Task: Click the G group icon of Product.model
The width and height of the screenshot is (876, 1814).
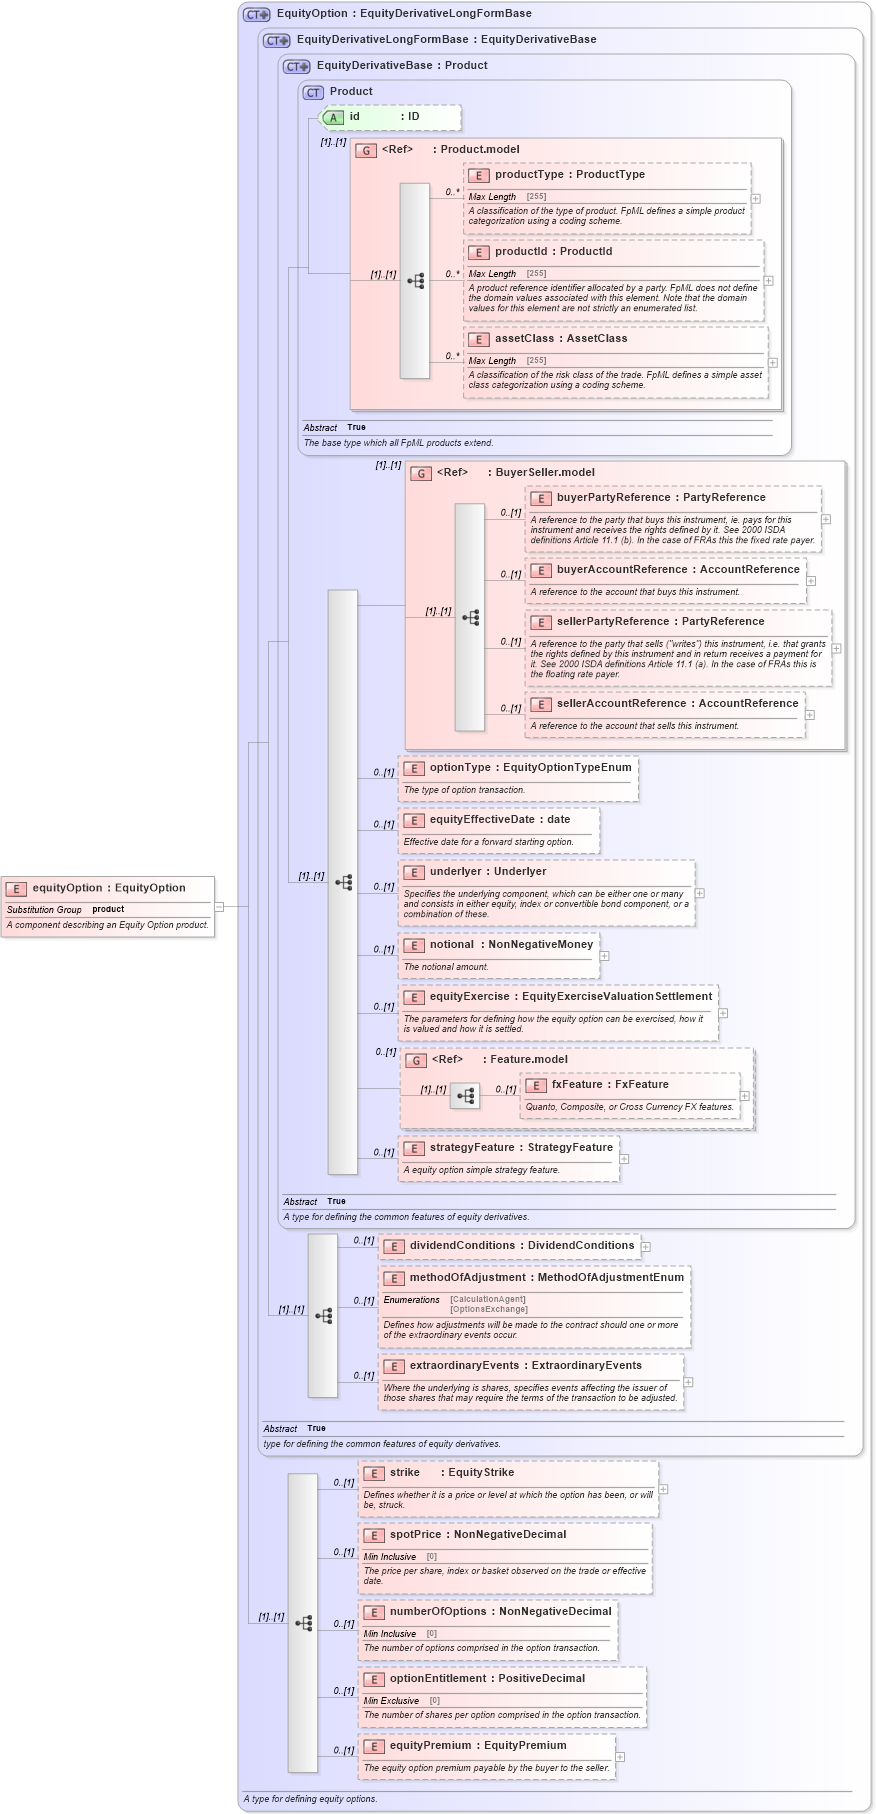Action: 366,150
